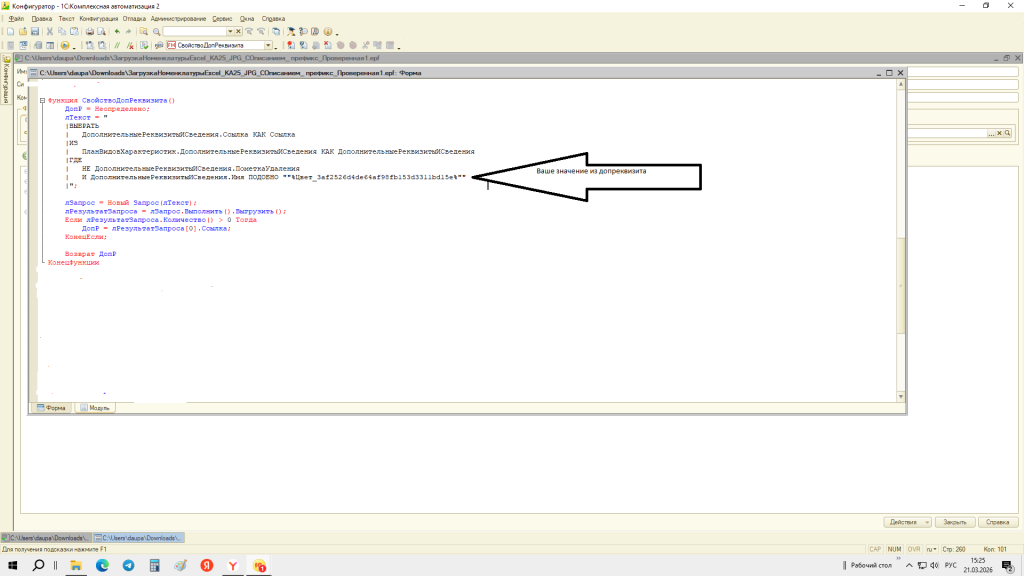This screenshot has width=1024, height=576.
Task: Select the first window tab in bottom panel
Action: [46, 538]
